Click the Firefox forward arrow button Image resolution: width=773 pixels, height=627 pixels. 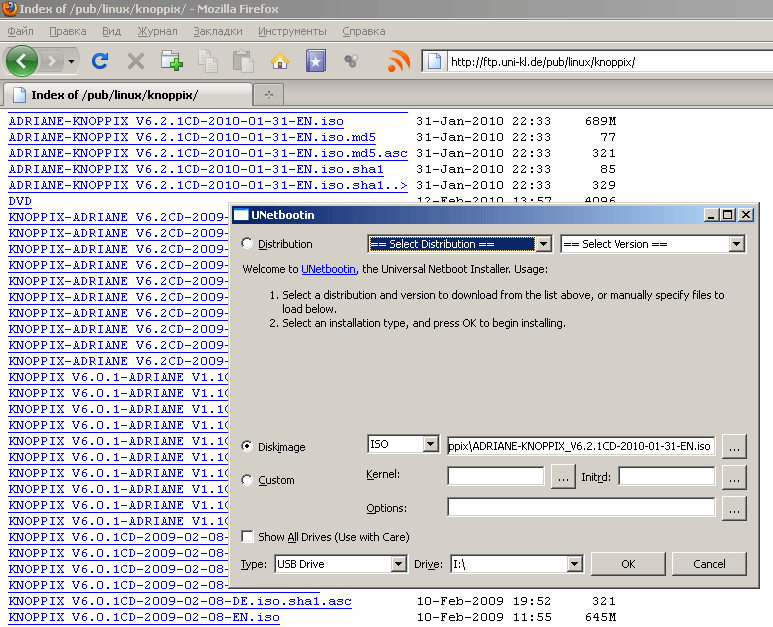51,62
